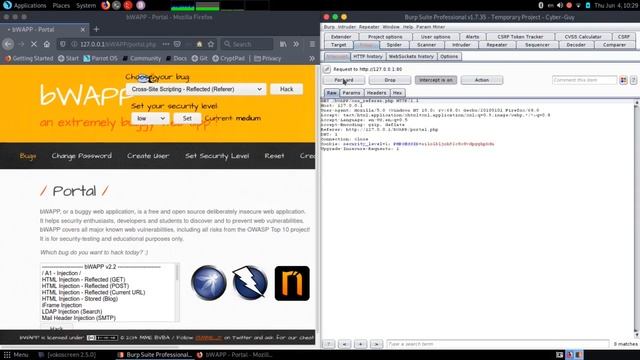This screenshot has width=640, height=360.
Task: Open Parrot OS bookmark
Action: pyautogui.click(x=100, y=58)
